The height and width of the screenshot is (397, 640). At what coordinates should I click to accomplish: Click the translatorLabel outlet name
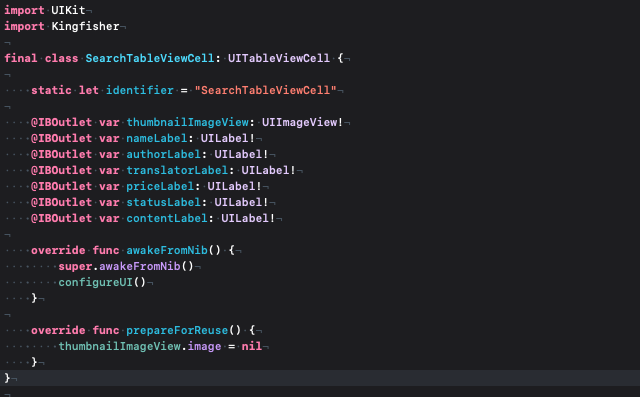coord(177,170)
